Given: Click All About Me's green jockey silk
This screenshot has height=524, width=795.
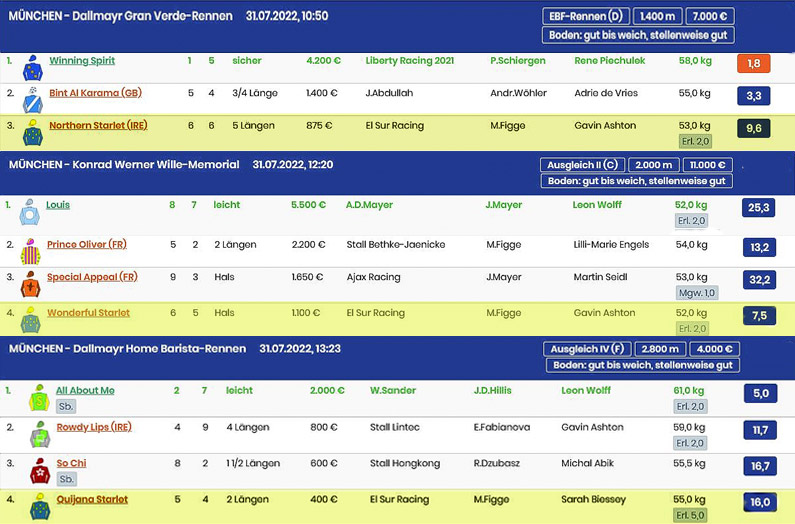Looking at the screenshot, I should 40,398.
